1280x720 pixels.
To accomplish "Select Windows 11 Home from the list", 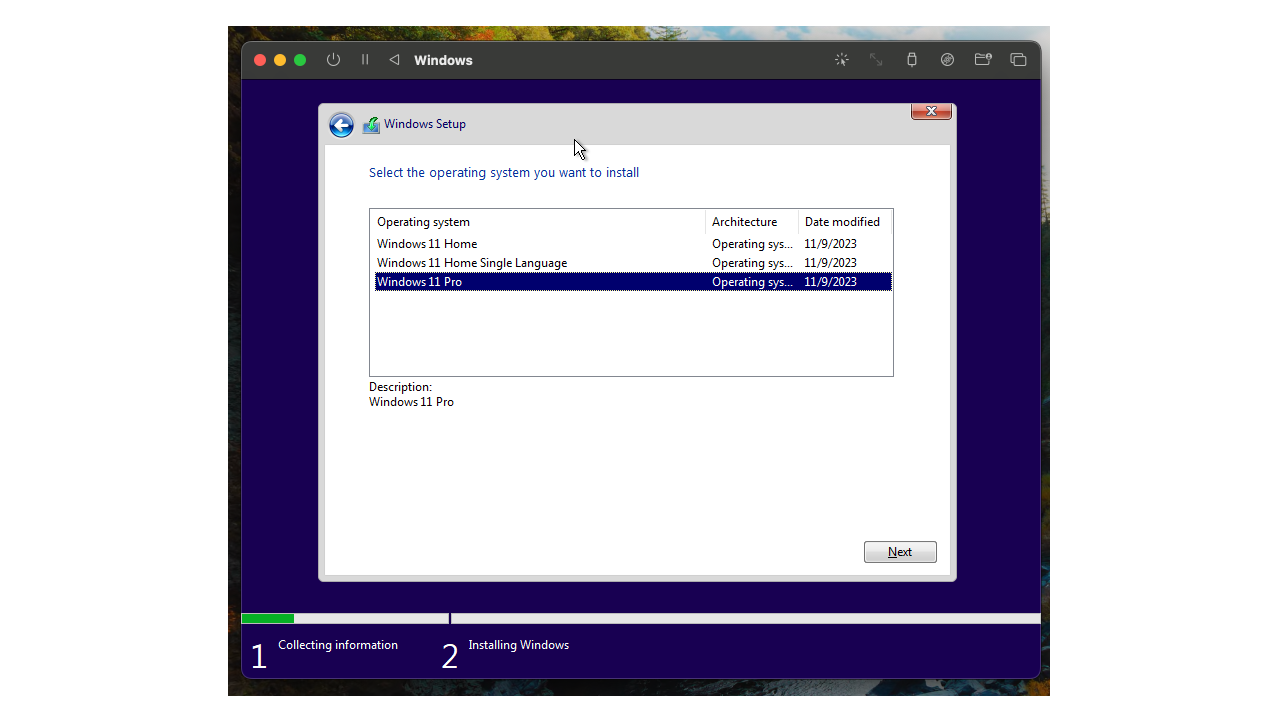I will tap(427, 243).
